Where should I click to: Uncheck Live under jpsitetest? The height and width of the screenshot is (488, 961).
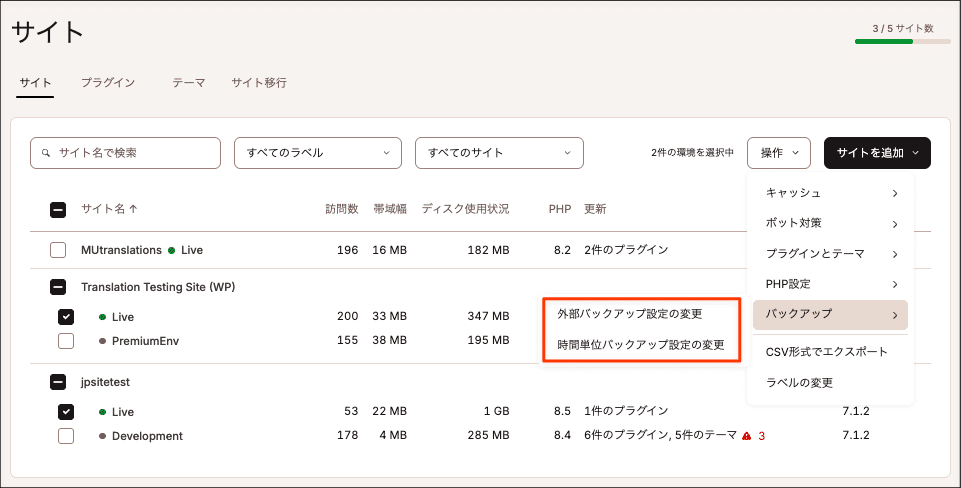66,411
